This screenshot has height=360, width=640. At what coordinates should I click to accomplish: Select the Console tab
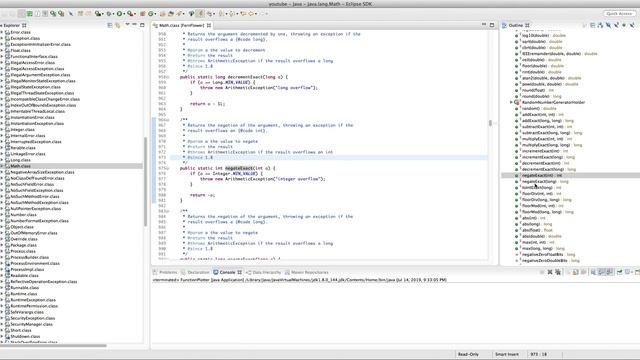click(227, 272)
